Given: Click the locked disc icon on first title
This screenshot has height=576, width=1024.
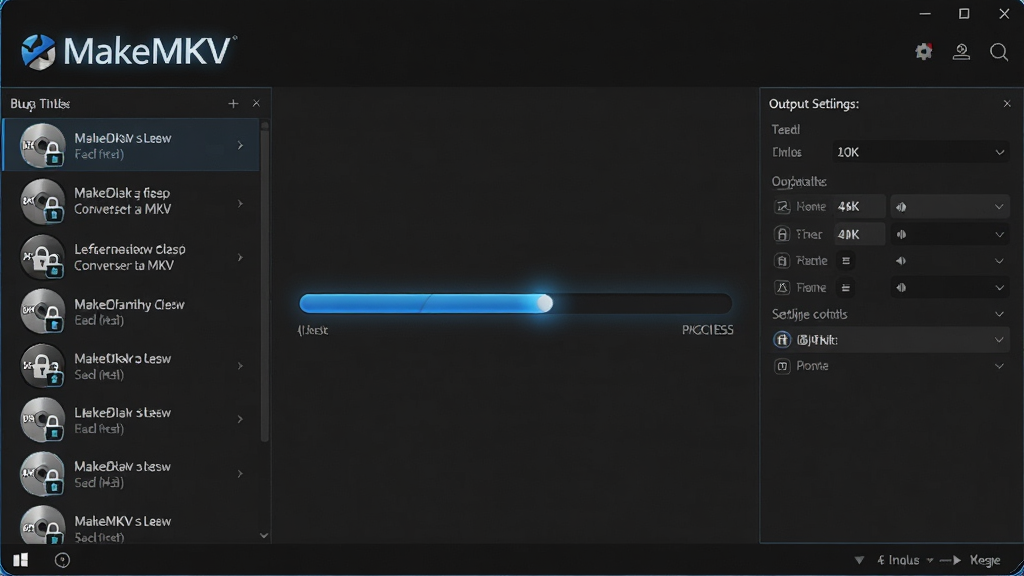Looking at the screenshot, I should point(43,145).
